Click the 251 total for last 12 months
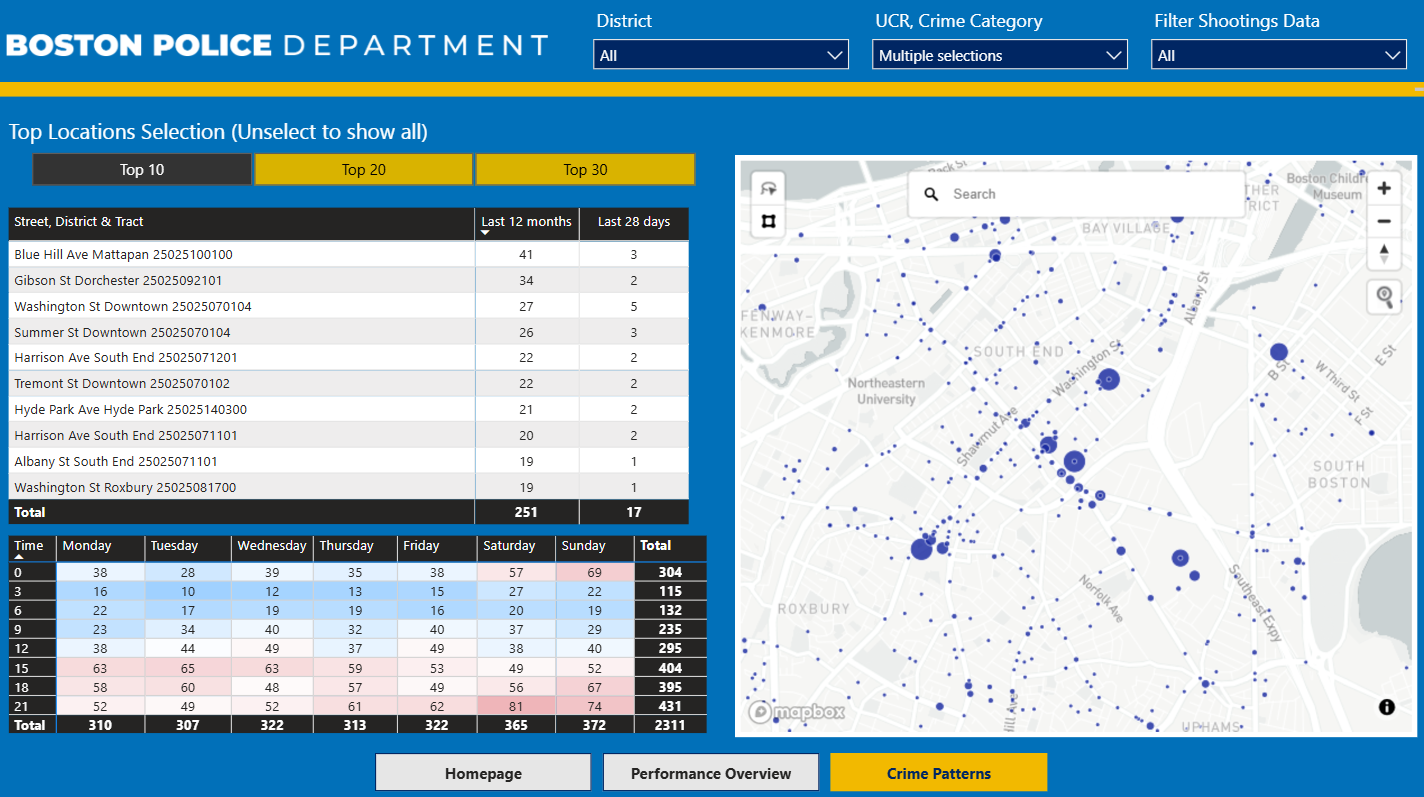1424x797 pixels. tap(526, 512)
